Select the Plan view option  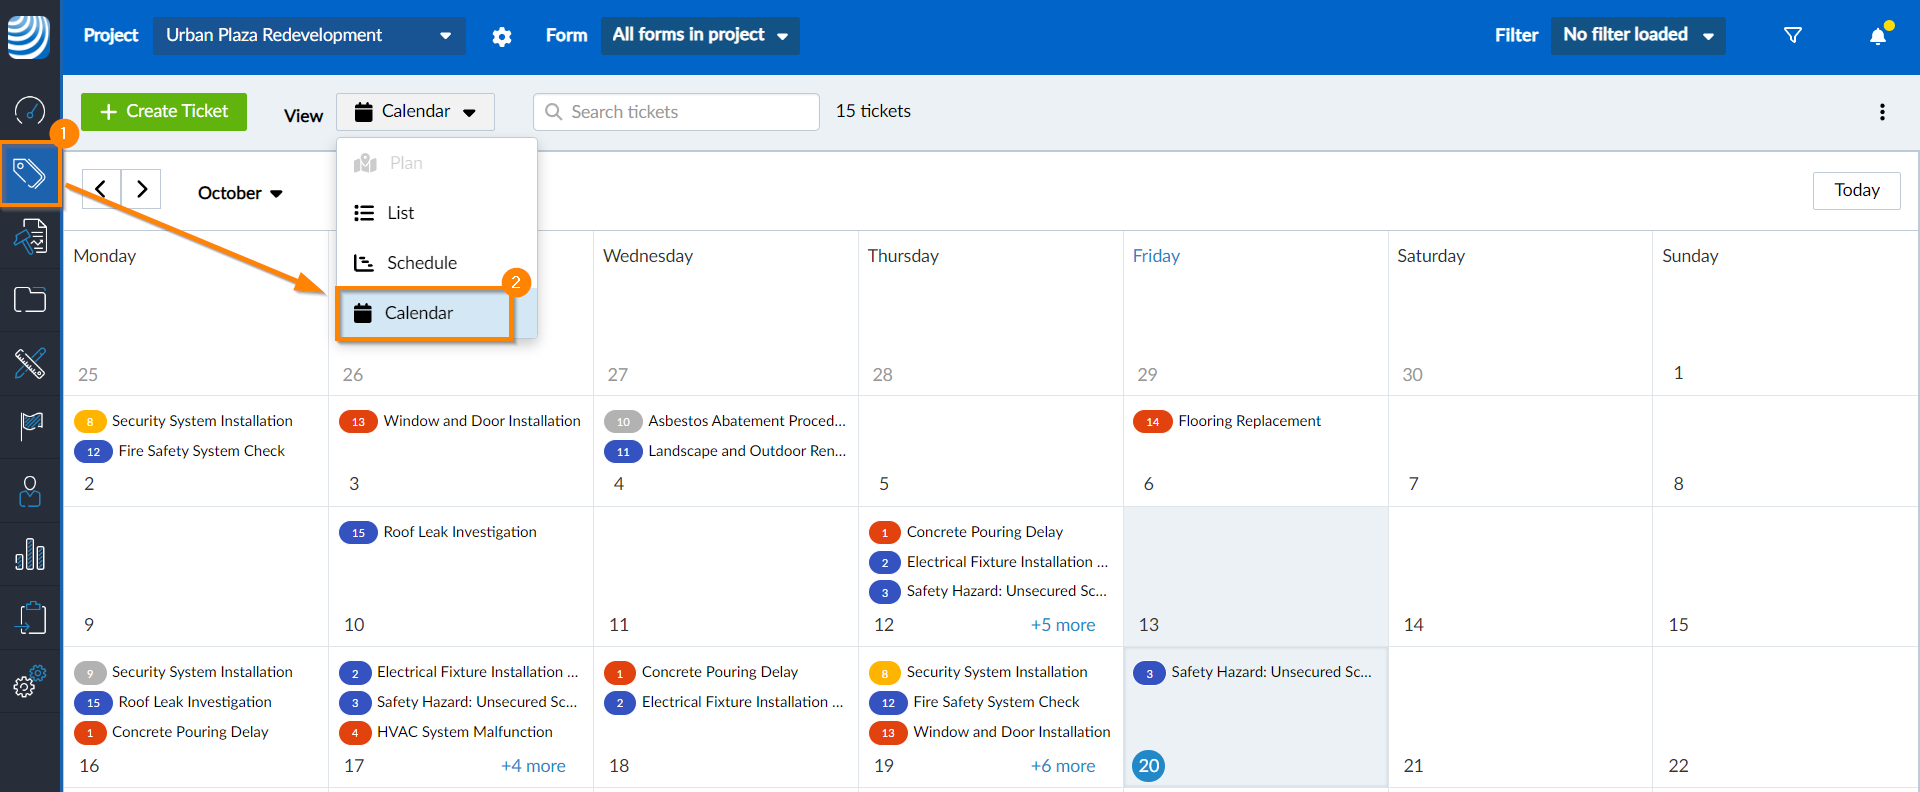pyautogui.click(x=437, y=163)
